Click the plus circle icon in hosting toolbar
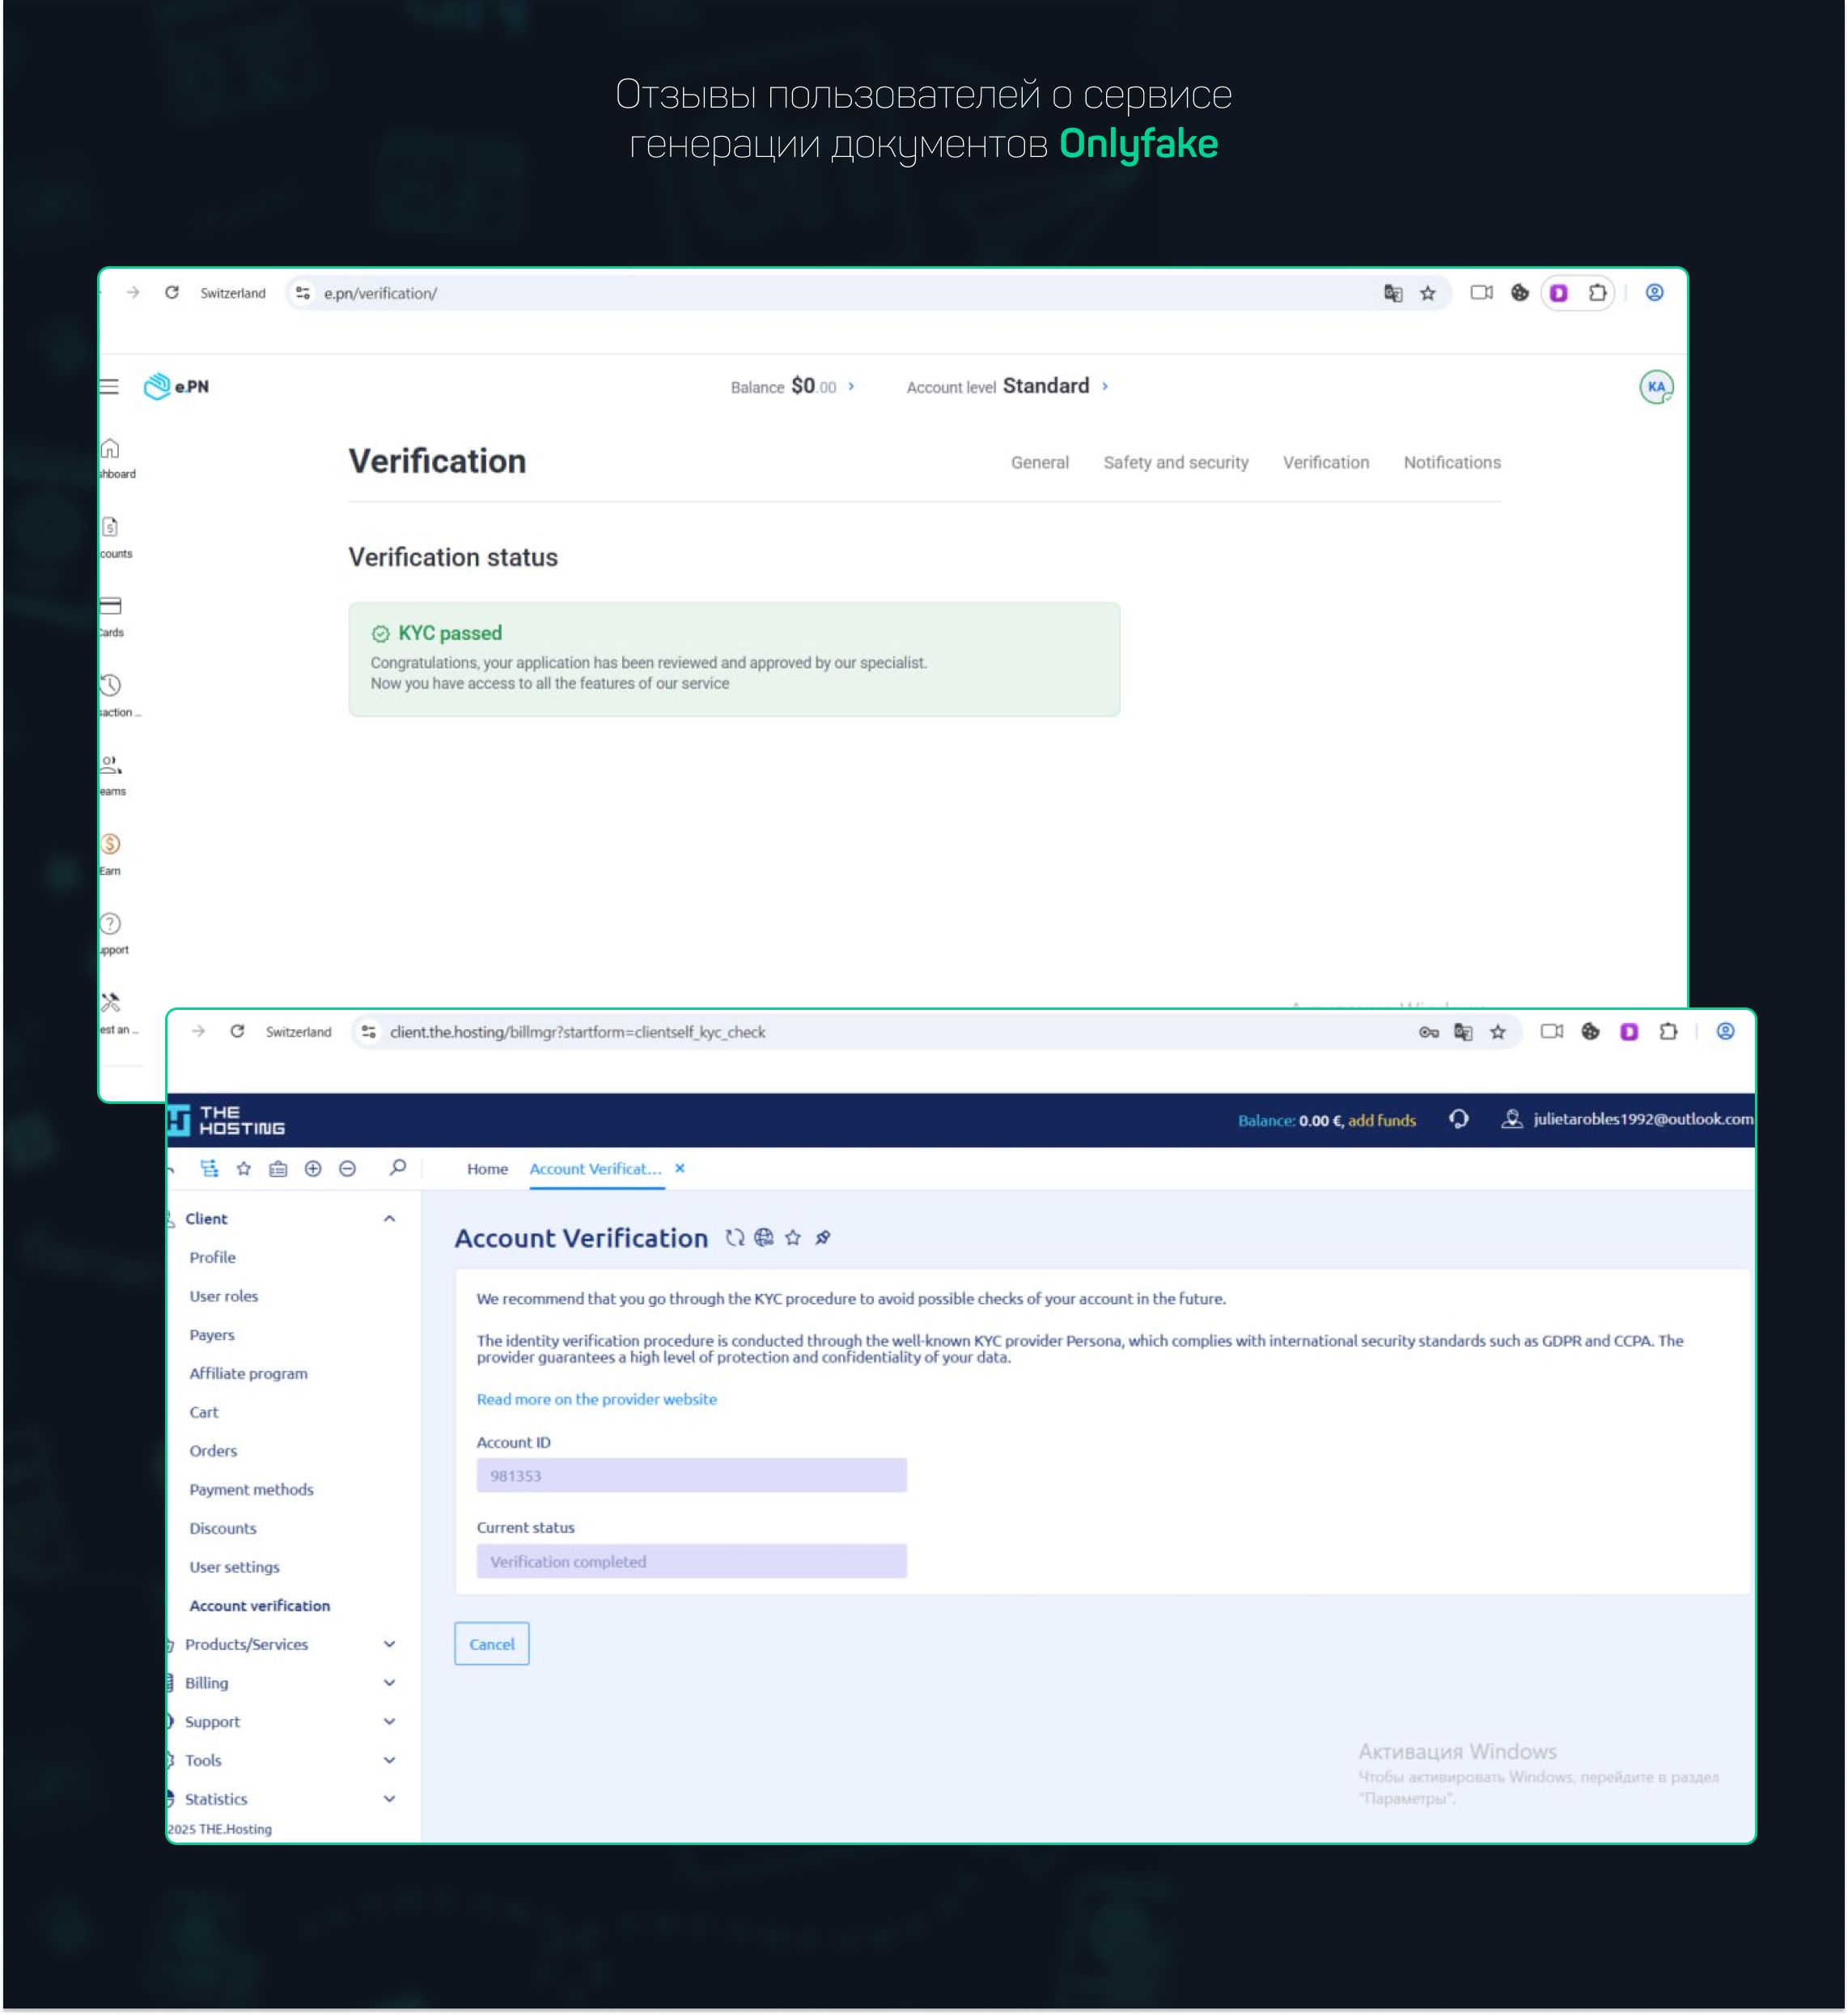1848x2015 pixels. pyautogui.click(x=313, y=1168)
